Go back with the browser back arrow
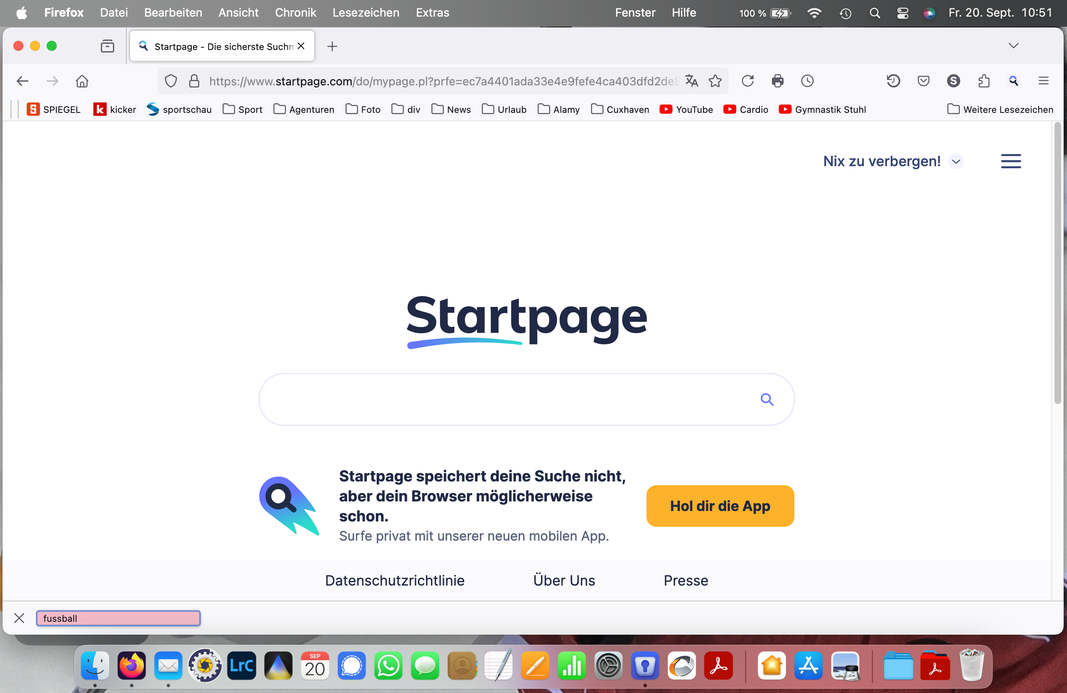1067x693 pixels. click(x=22, y=81)
